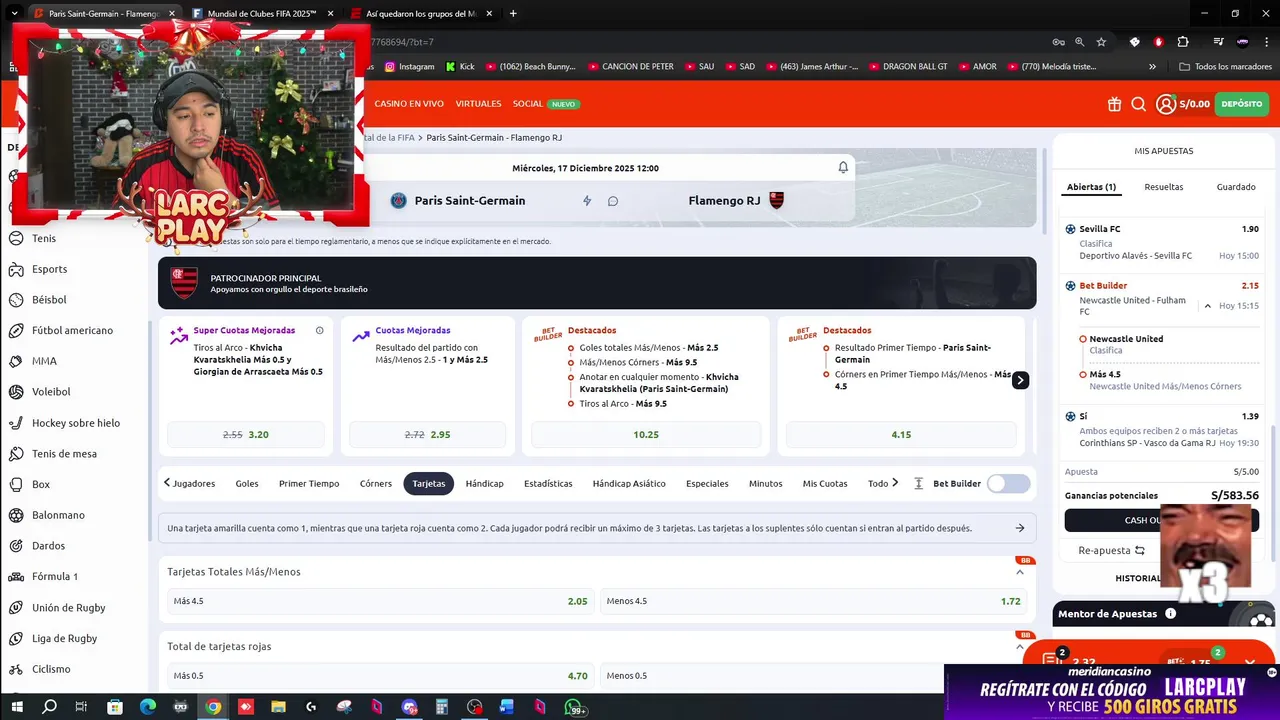Pick the Bet Builder Destacados 10.25 odds

(646, 435)
